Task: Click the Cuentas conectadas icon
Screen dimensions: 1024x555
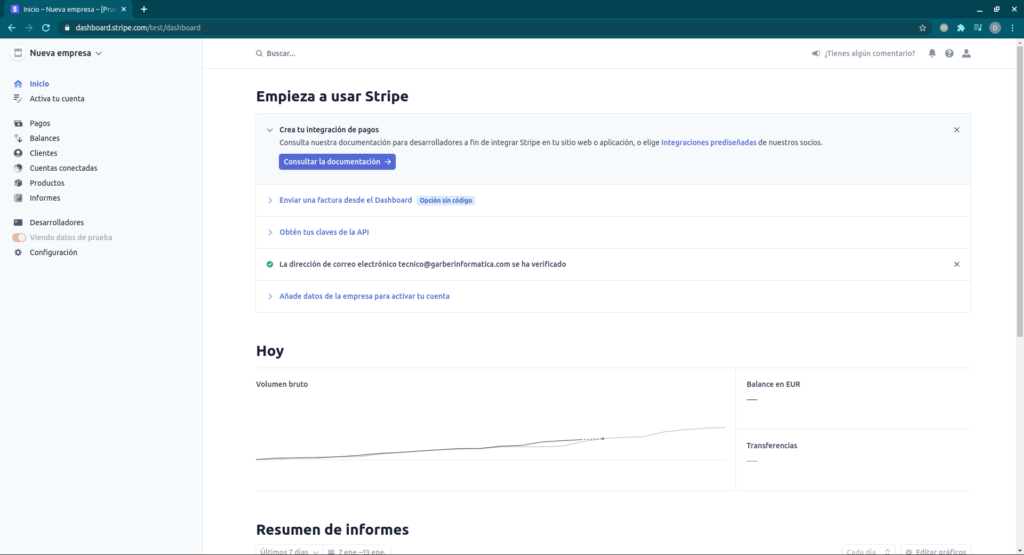Action: (18, 168)
